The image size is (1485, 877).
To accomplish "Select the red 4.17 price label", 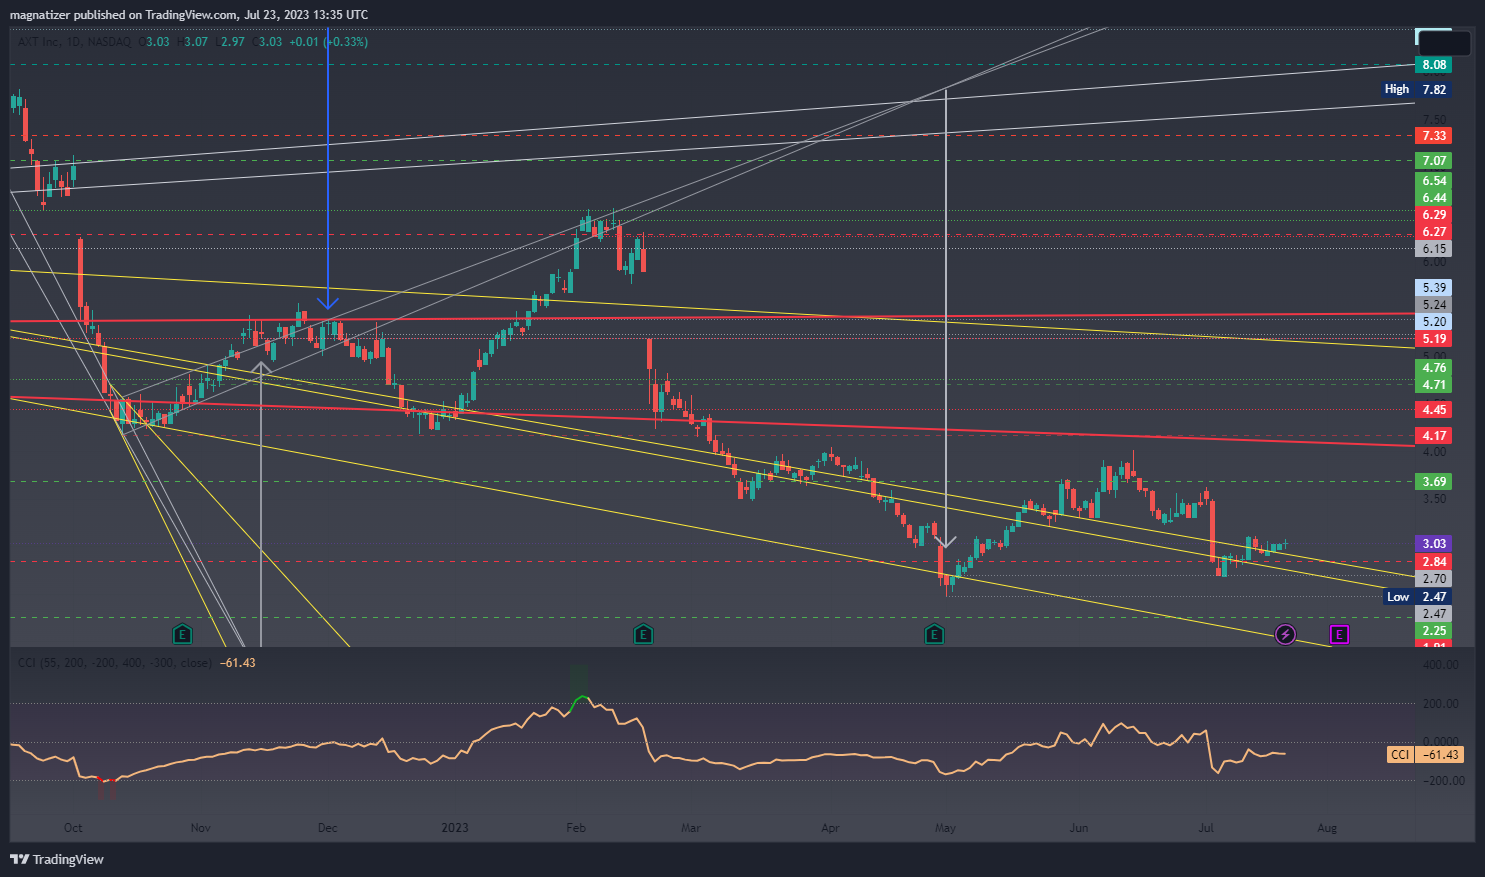I will coord(1434,436).
